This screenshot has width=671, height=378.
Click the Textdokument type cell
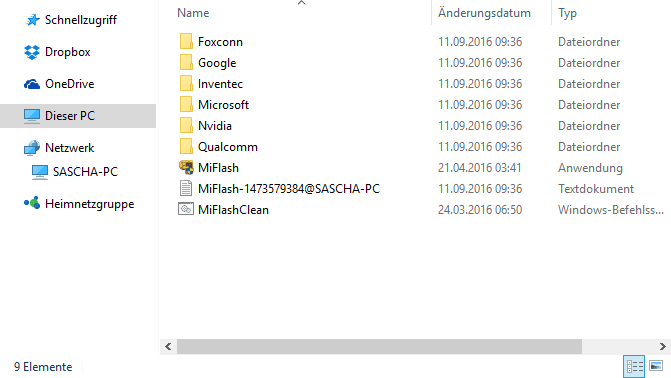pyautogui.click(x=596, y=188)
